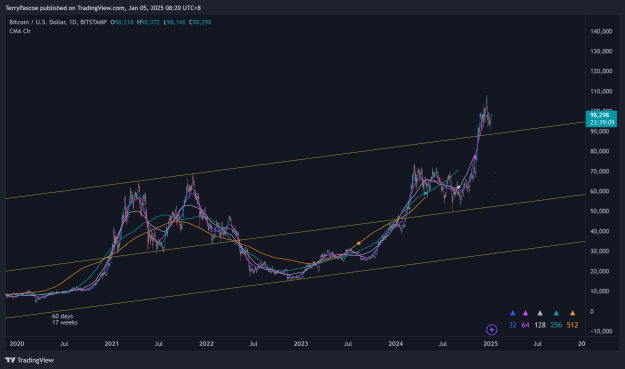Image resolution: width=625 pixels, height=369 pixels.
Task: Click the white triangle above 128
Action: 540,313
